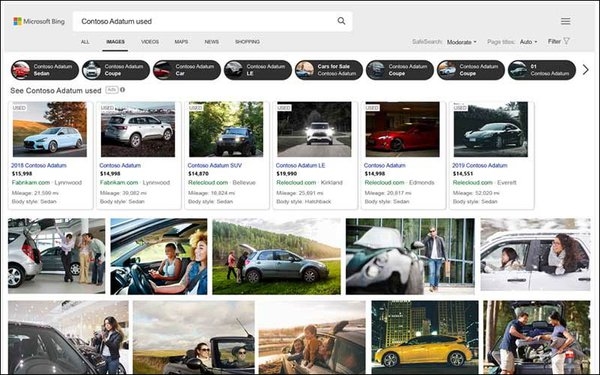Viewport: 600px width, 375px height.
Task: Switch to the Videos tab
Action: pyautogui.click(x=150, y=42)
